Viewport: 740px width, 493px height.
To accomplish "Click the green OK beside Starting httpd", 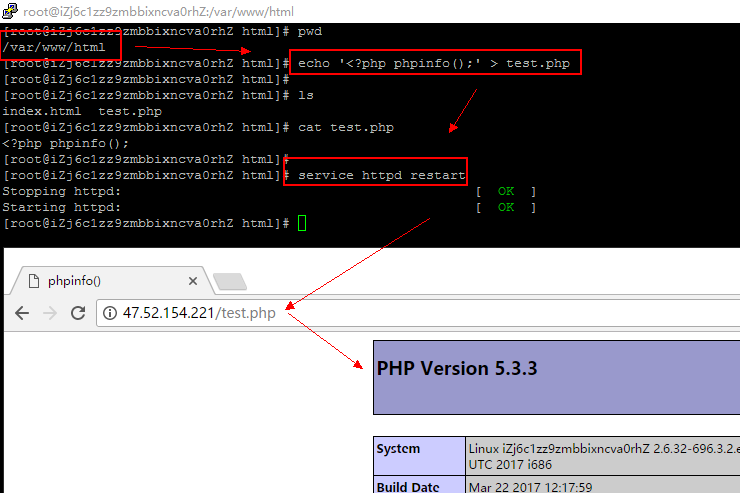I will 506,207.
